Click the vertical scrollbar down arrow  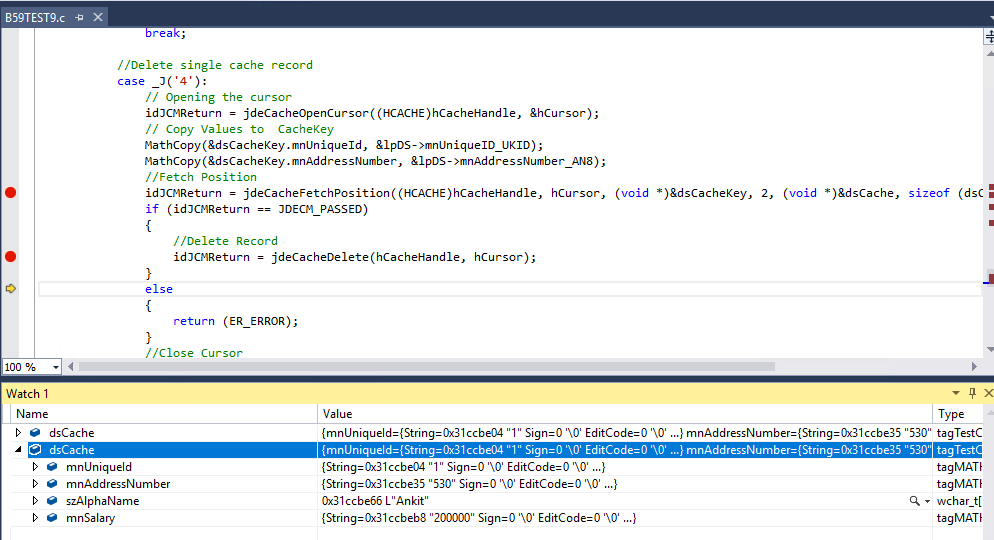click(x=990, y=349)
